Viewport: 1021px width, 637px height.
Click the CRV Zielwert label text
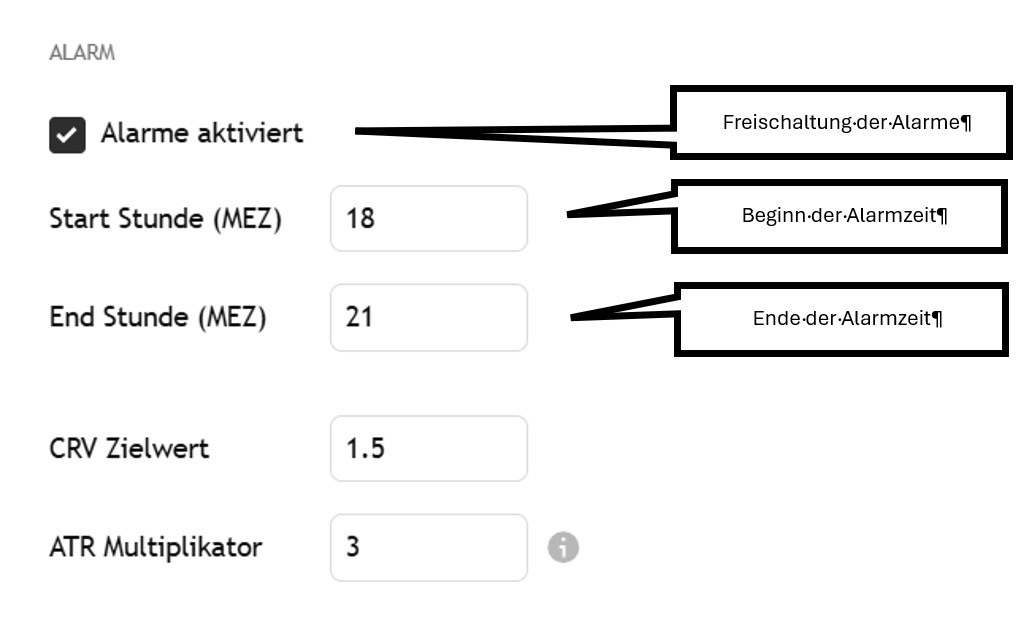click(x=130, y=448)
